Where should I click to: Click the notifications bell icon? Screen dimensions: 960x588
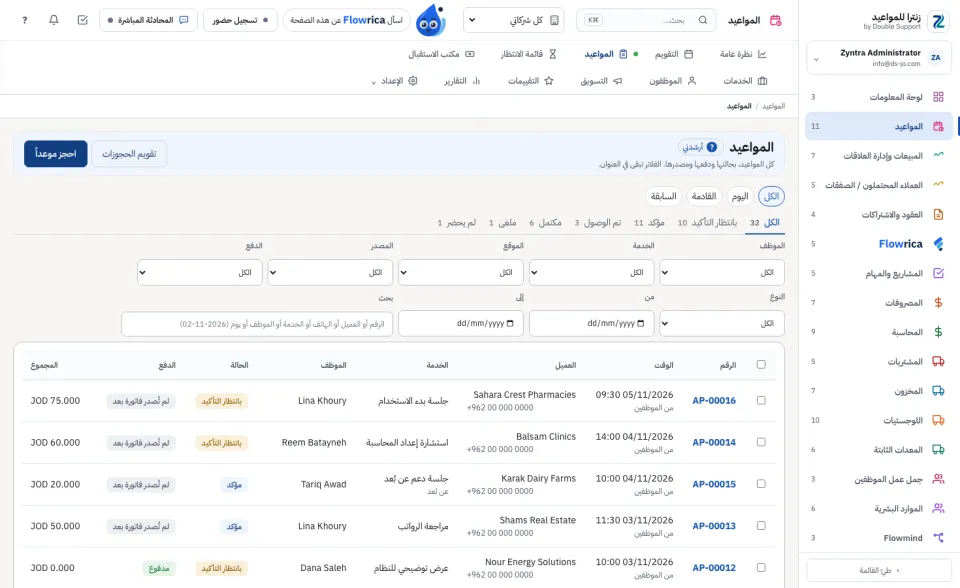(x=54, y=20)
